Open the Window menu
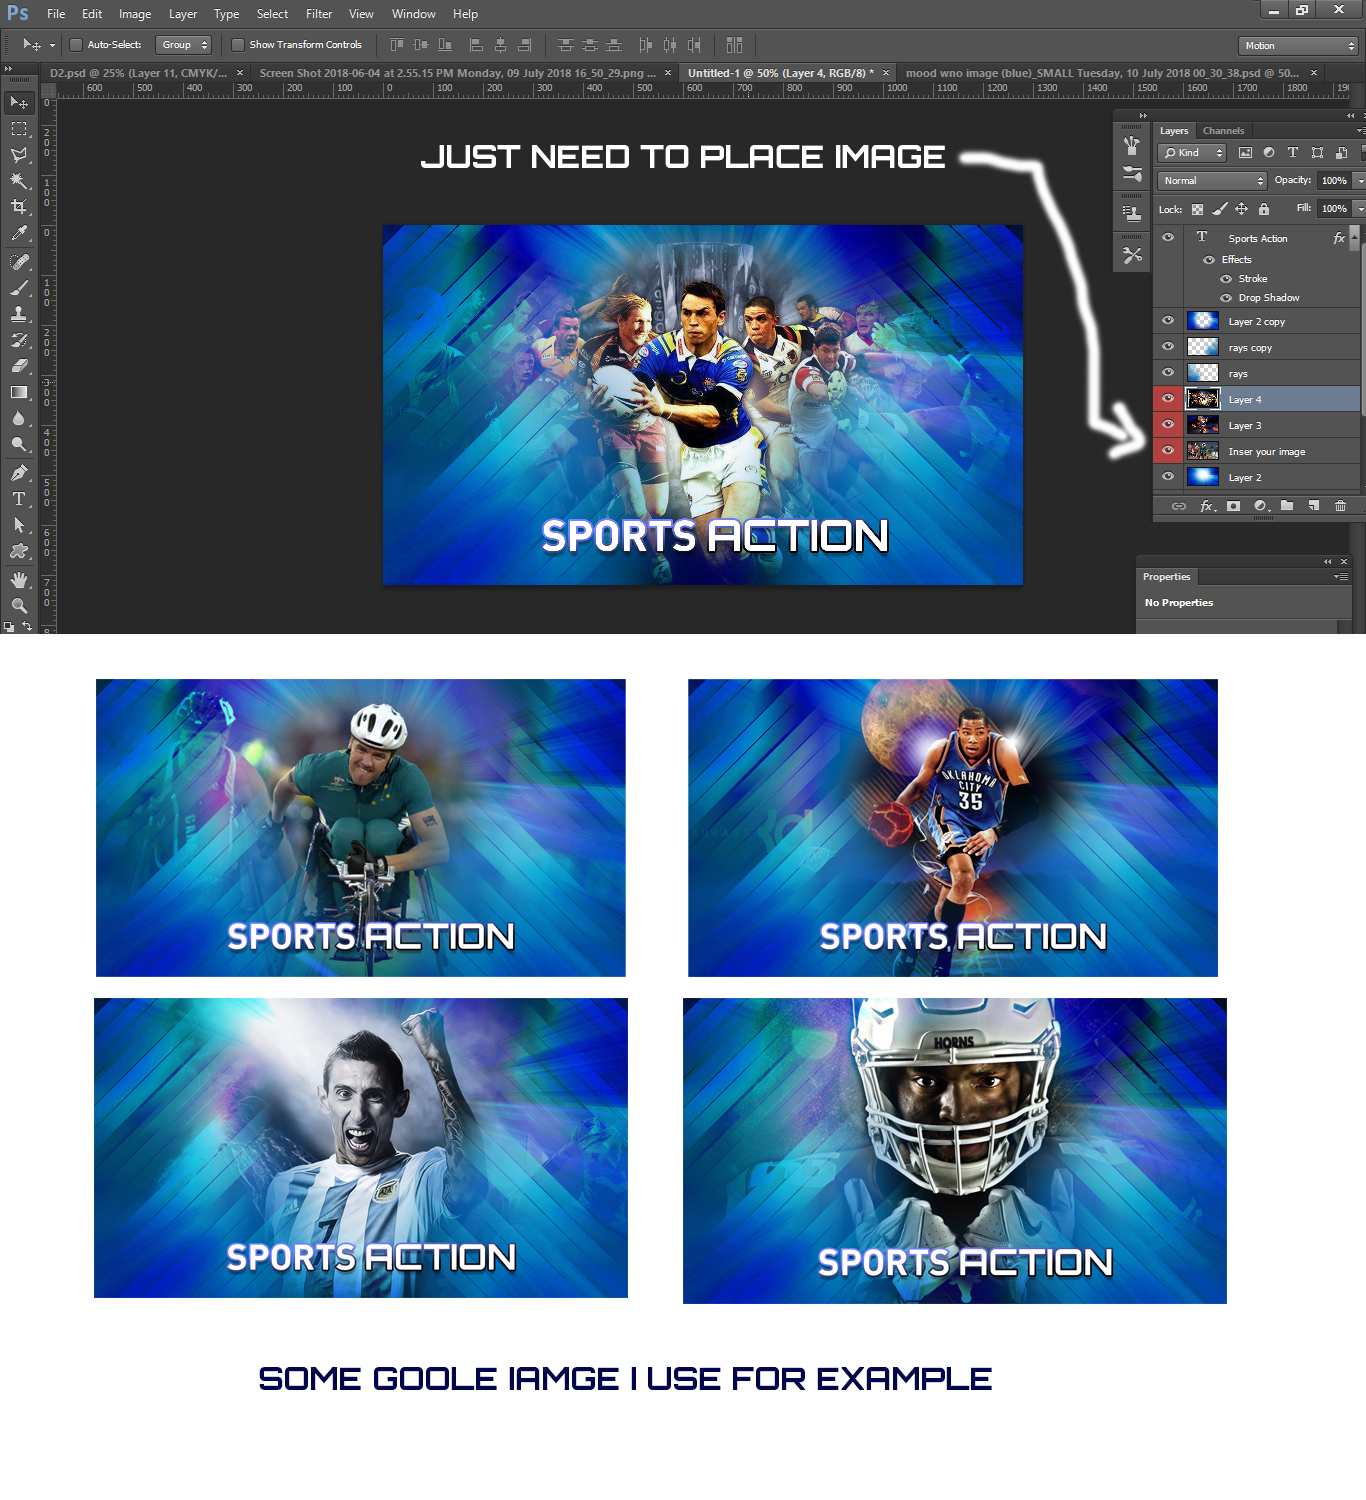Viewport: 1366px width, 1500px height. coord(414,14)
